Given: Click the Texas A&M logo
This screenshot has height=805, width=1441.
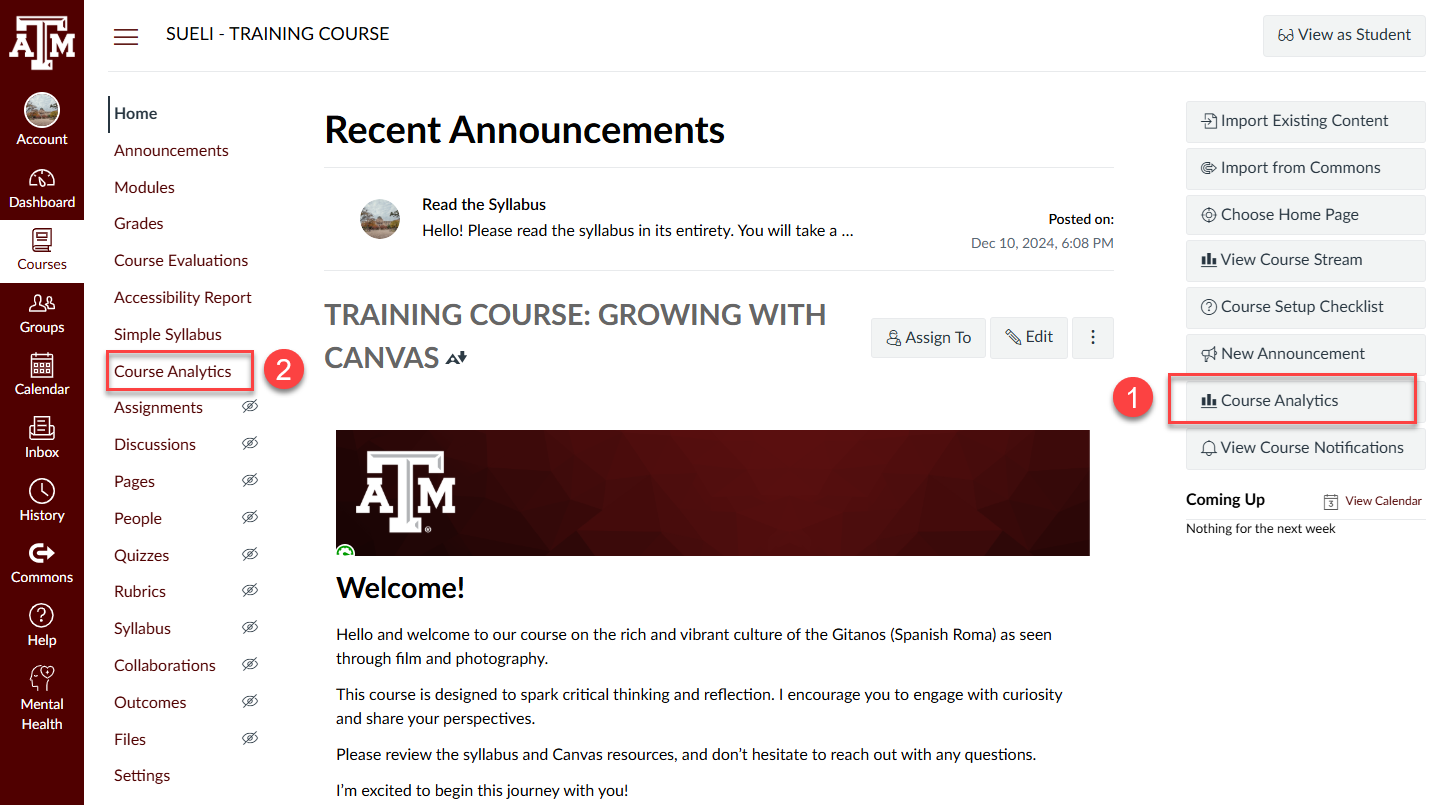Looking at the screenshot, I should pos(42,42).
